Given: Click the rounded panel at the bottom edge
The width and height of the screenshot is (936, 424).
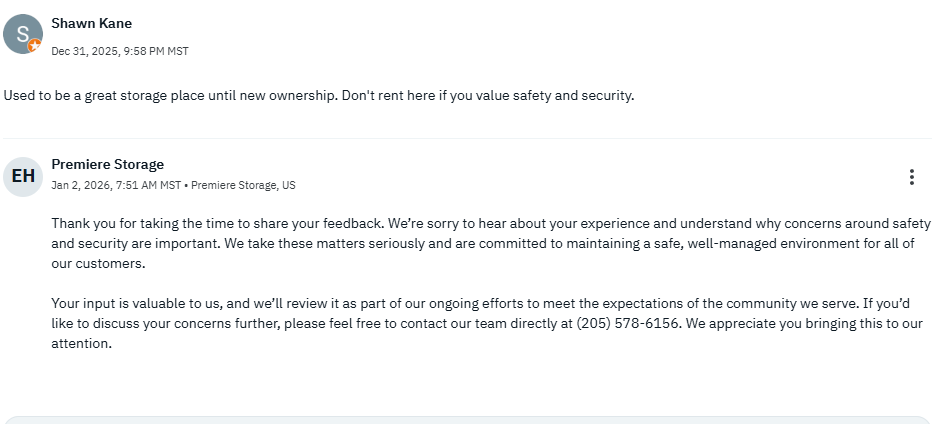Looking at the screenshot, I should (x=467, y=419).
